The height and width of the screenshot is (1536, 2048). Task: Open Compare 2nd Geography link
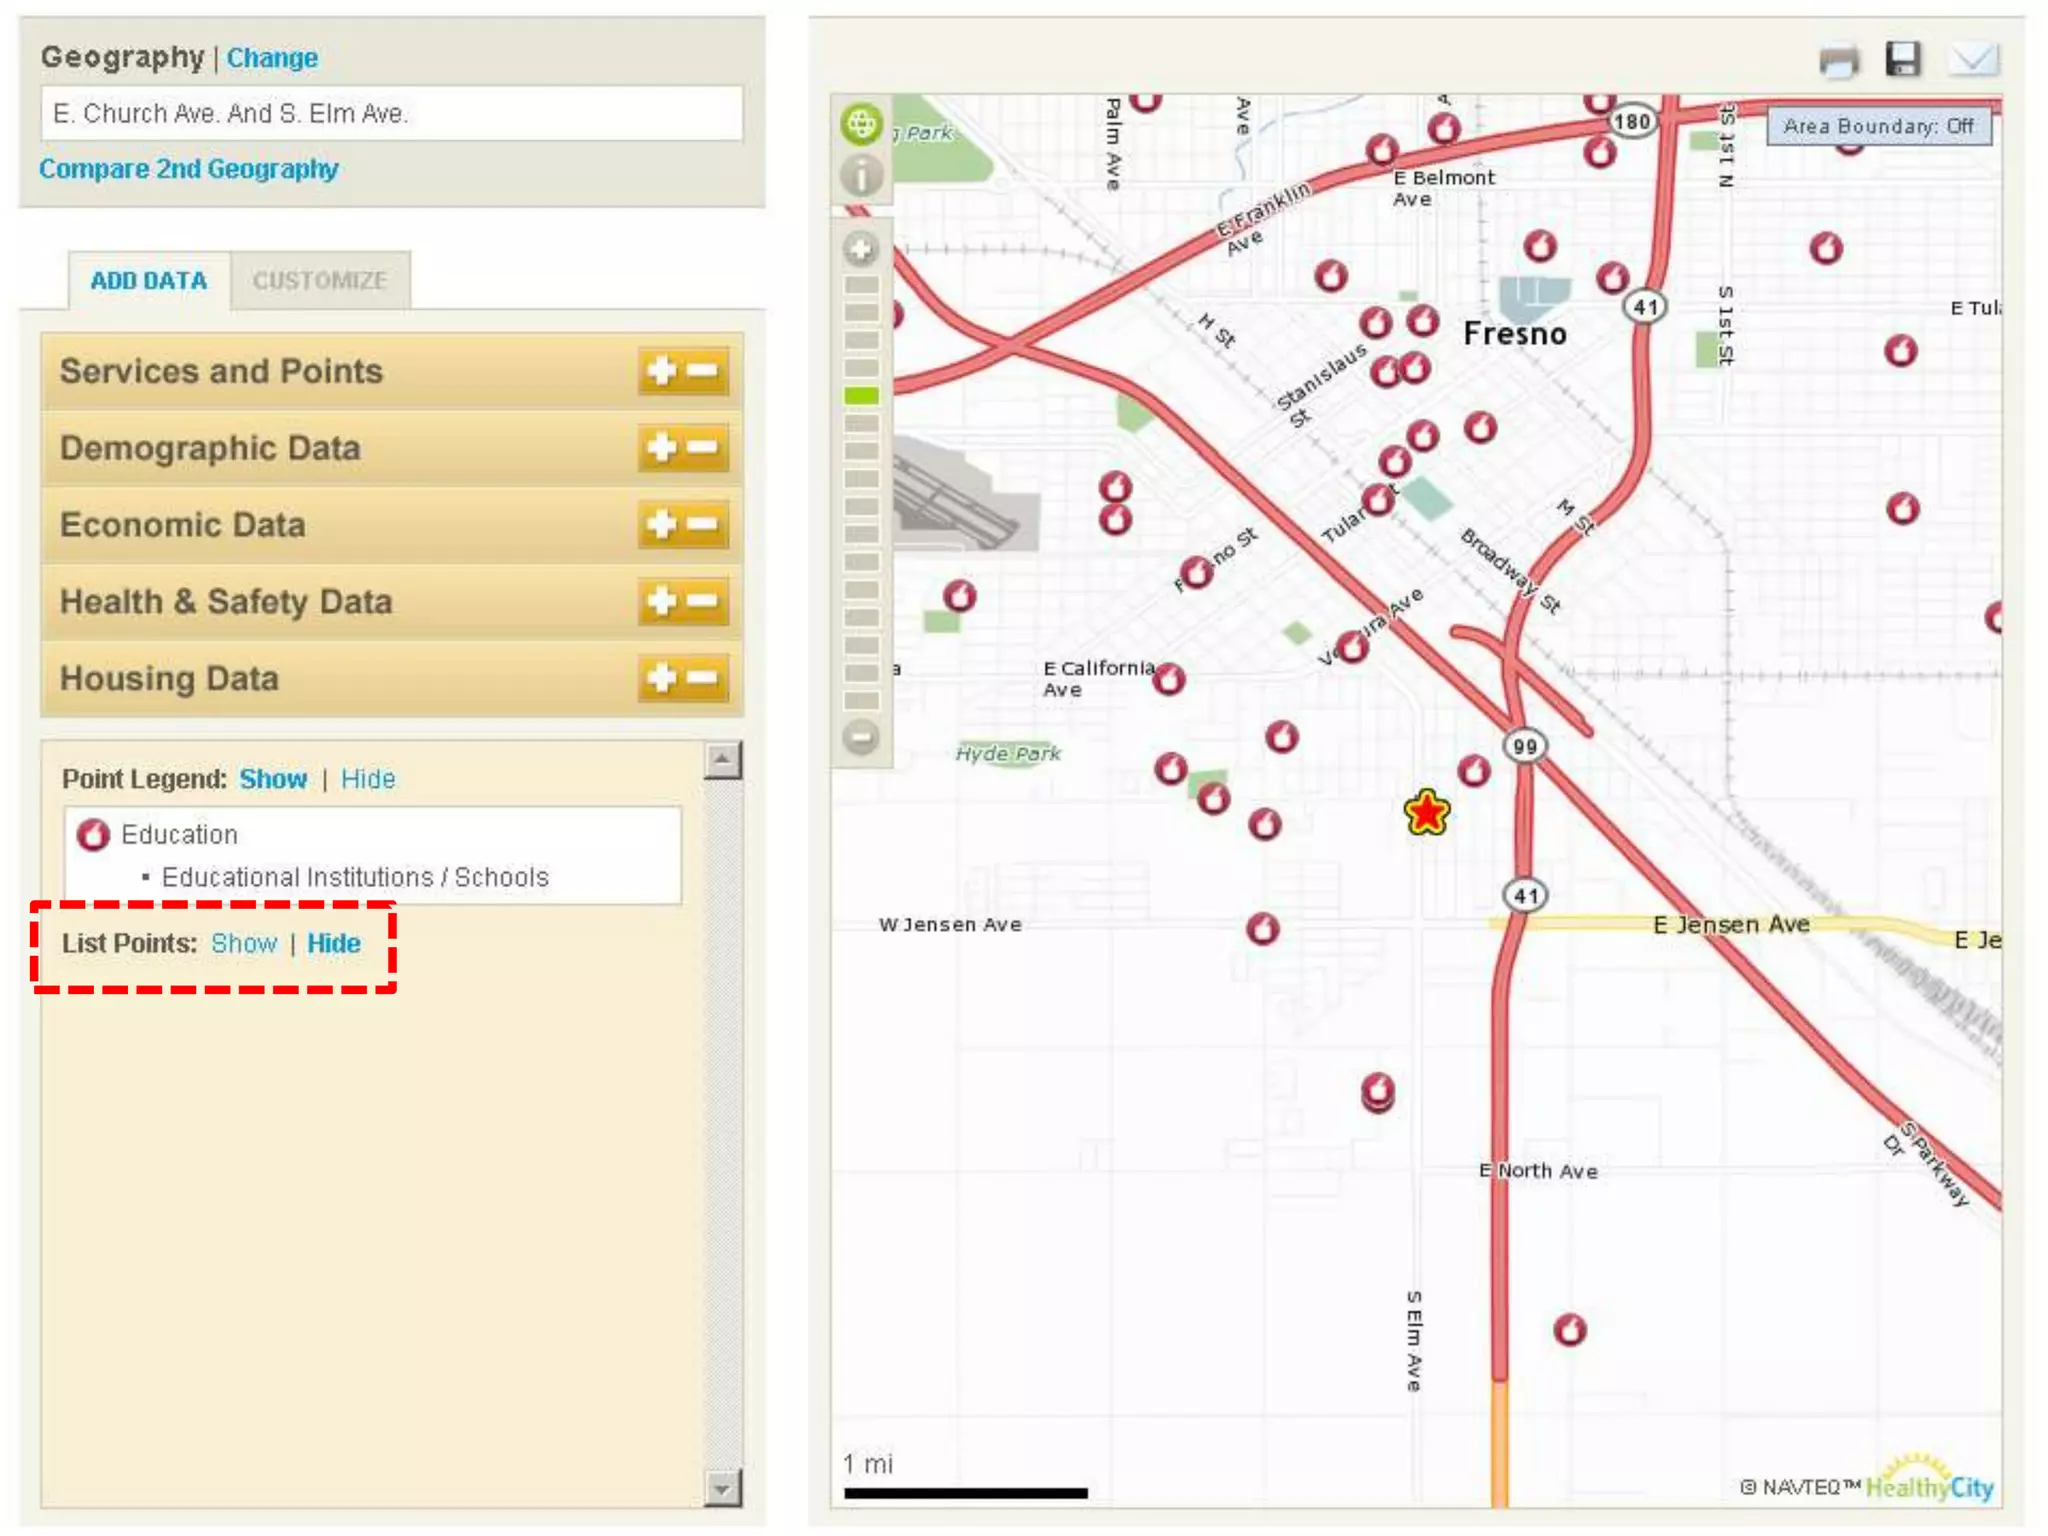[189, 169]
